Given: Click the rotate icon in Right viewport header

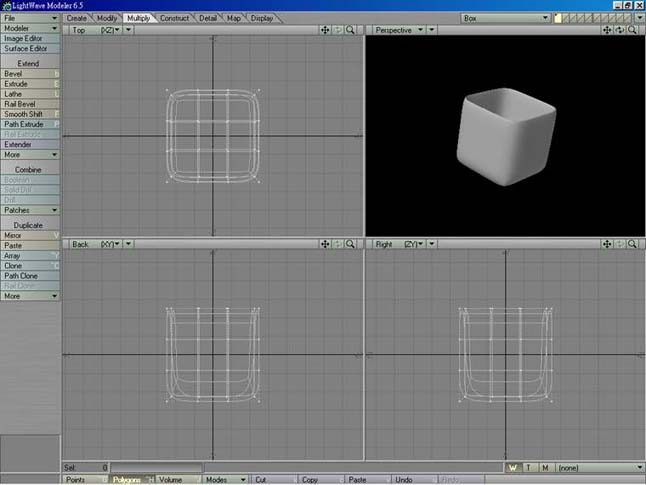Looking at the screenshot, I should [620, 244].
